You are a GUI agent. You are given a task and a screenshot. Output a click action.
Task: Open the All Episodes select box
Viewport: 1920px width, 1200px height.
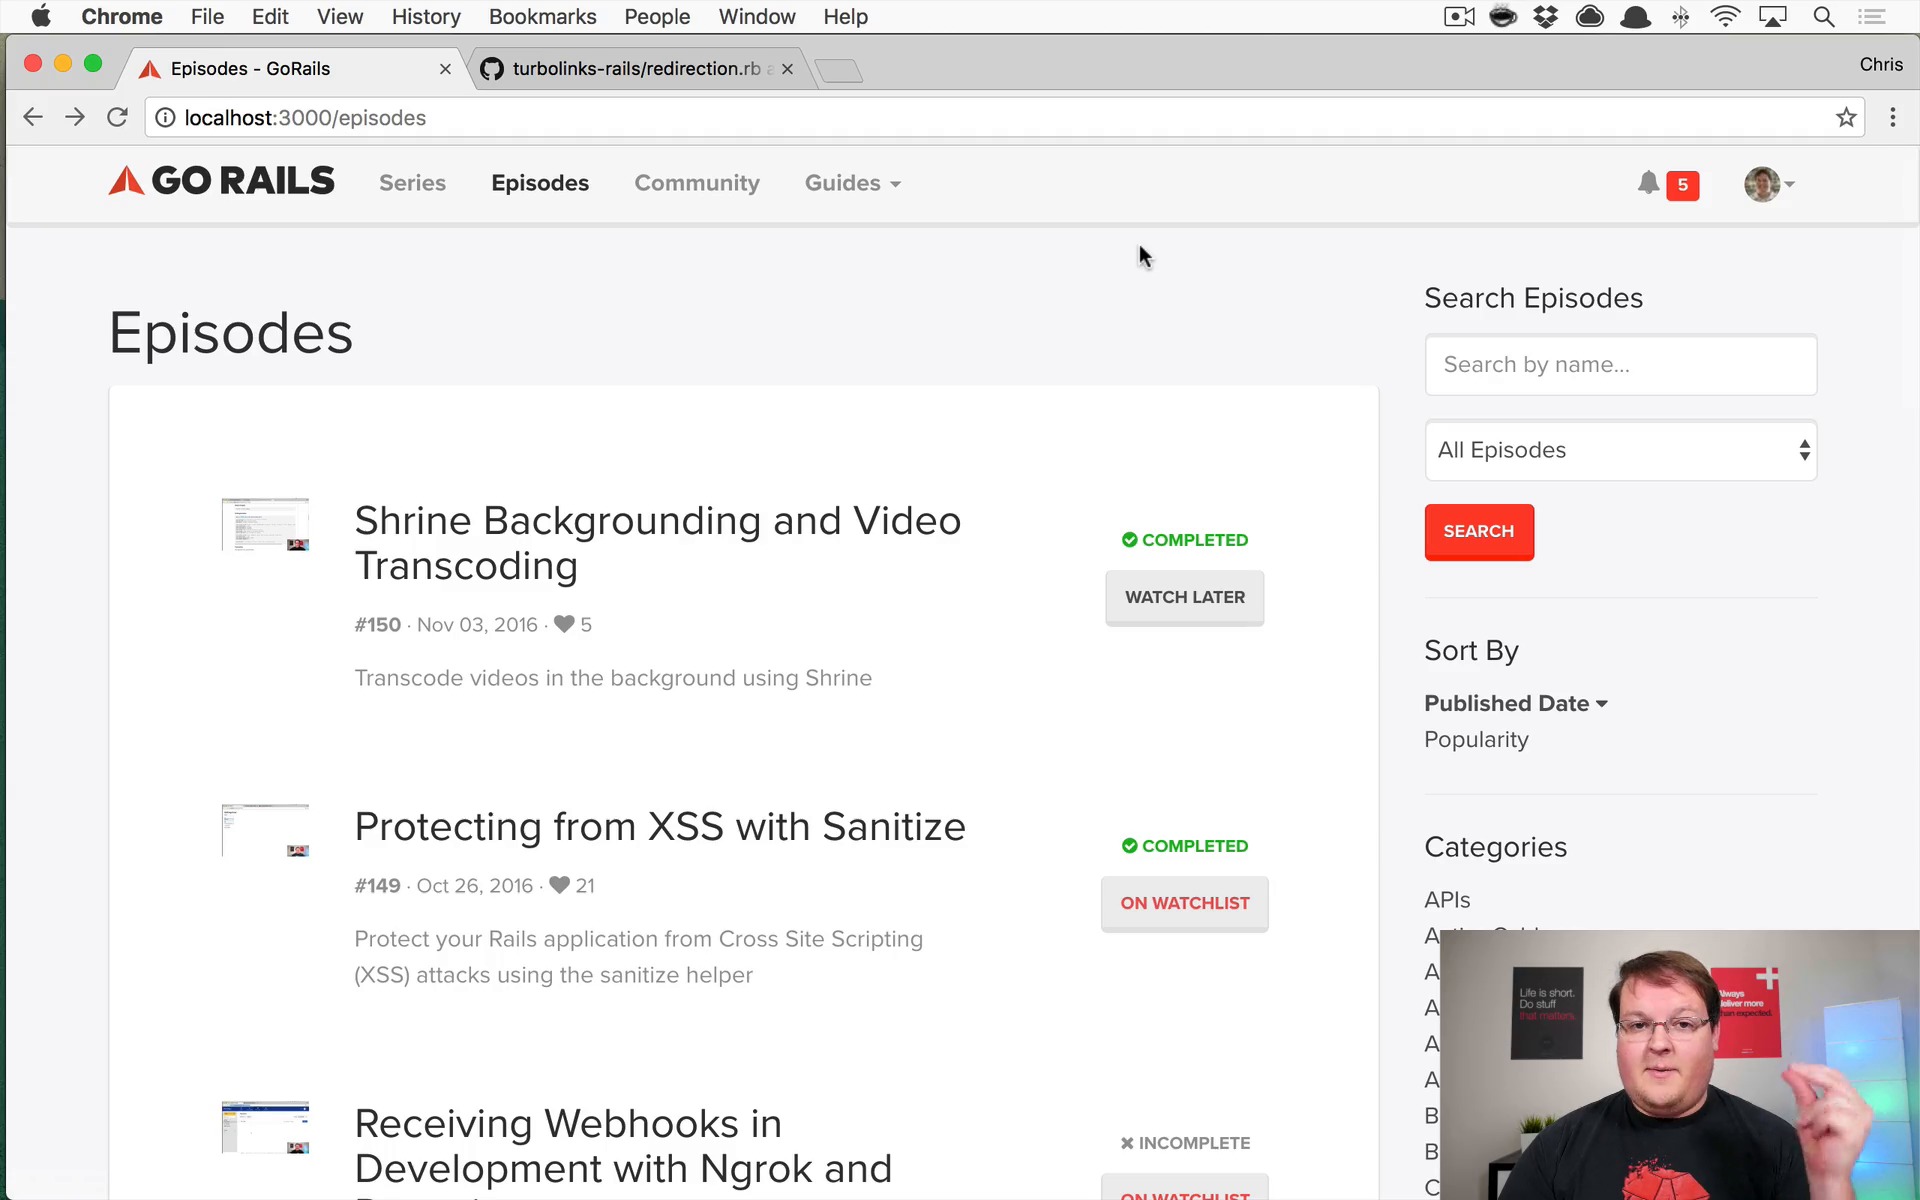pyautogui.click(x=1620, y=450)
